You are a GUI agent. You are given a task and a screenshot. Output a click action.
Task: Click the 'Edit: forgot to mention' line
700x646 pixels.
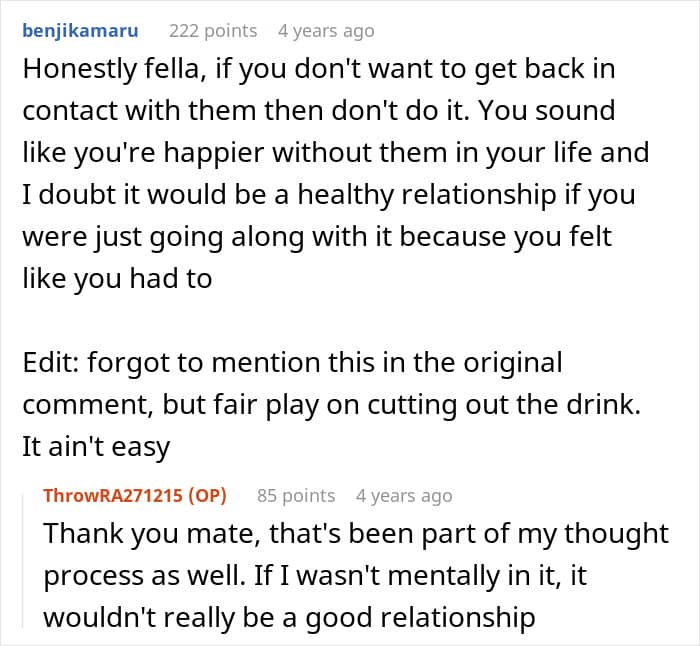click(292, 361)
